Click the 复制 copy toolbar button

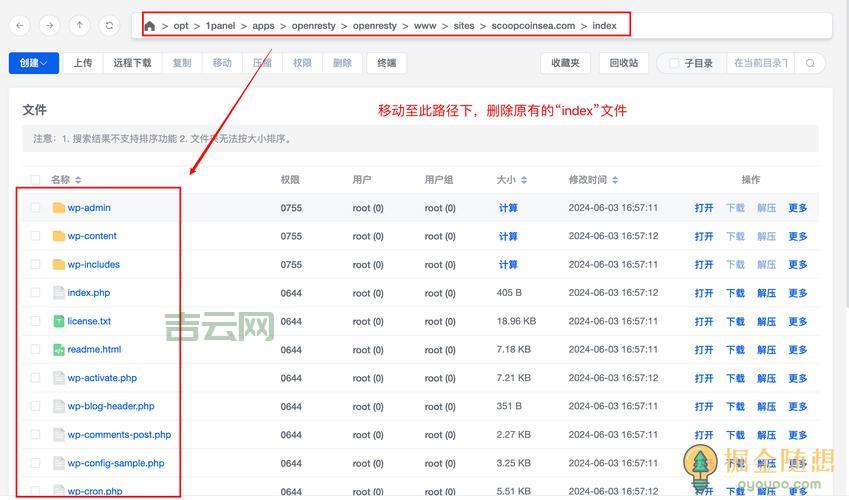(182, 63)
